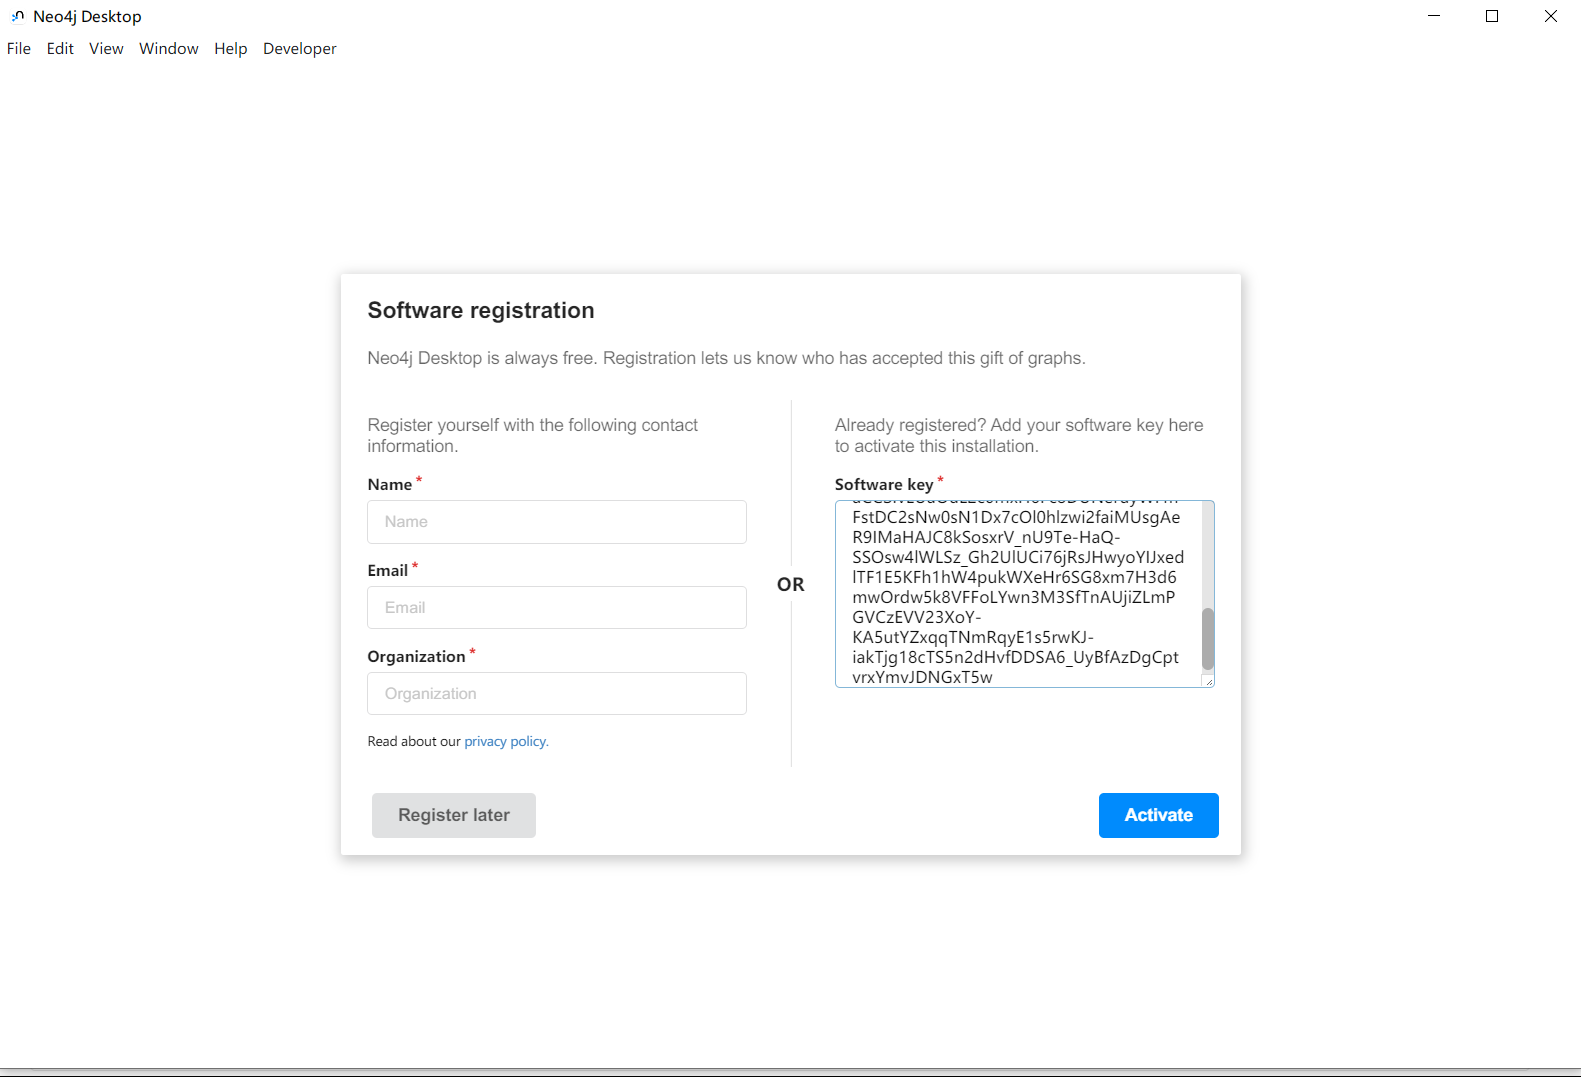Click the key line 'GVCzEVV23XoY-'
This screenshot has height=1077, width=1581.
[917, 617]
